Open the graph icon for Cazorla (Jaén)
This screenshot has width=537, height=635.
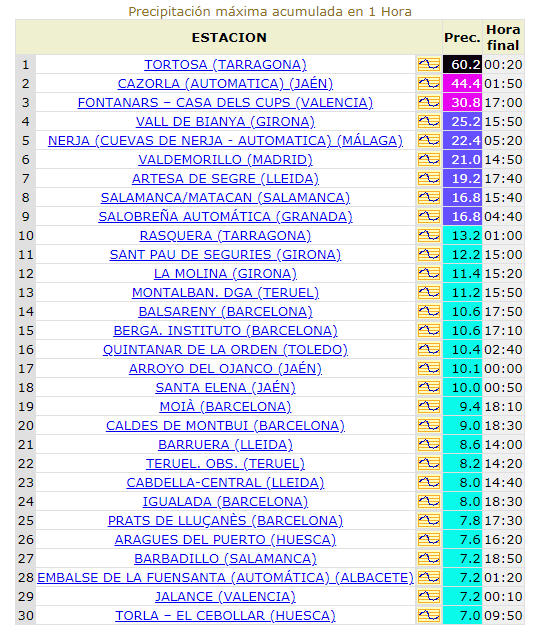pos(428,83)
